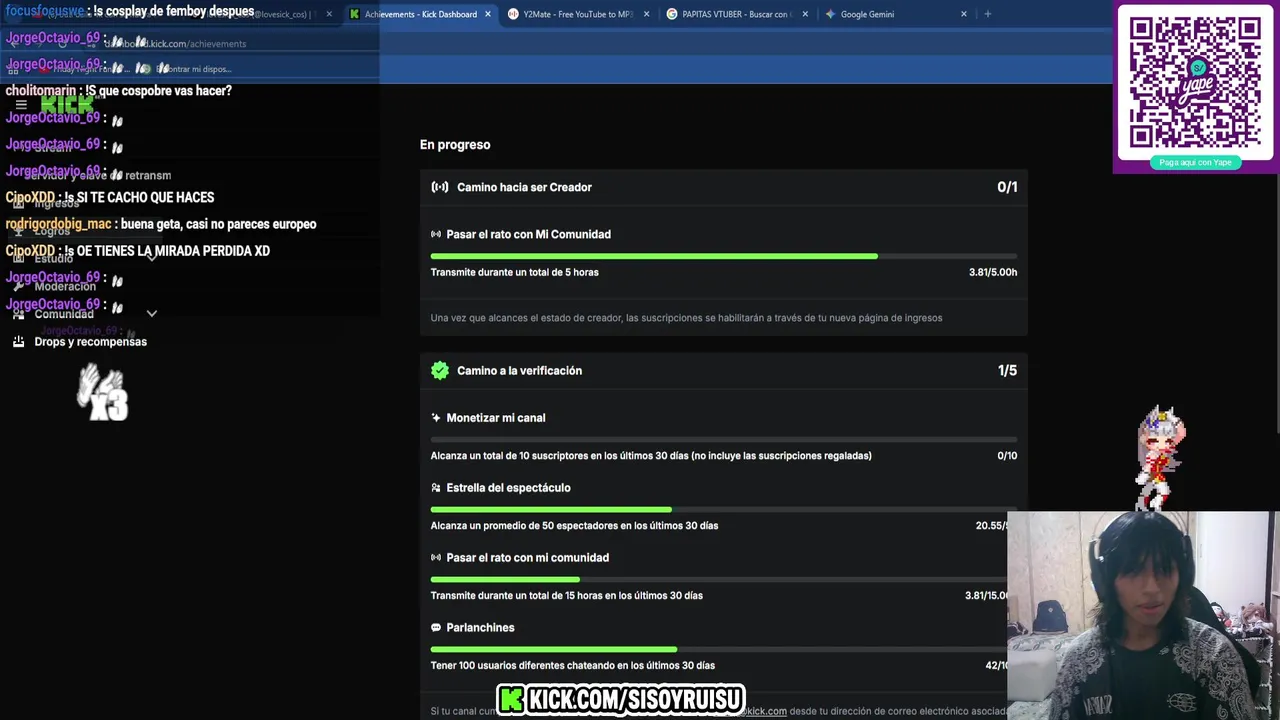Viewport: 1280px width, 720px height.
Task: Click the 100 usuarios chateando progress bar
Action: (719, 650)
